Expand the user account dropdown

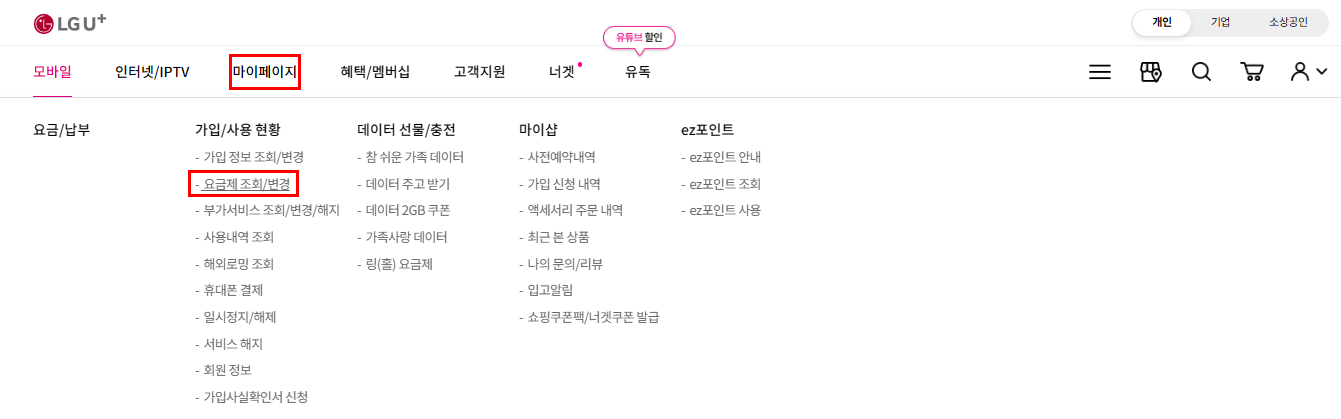tap(1308, 72)
